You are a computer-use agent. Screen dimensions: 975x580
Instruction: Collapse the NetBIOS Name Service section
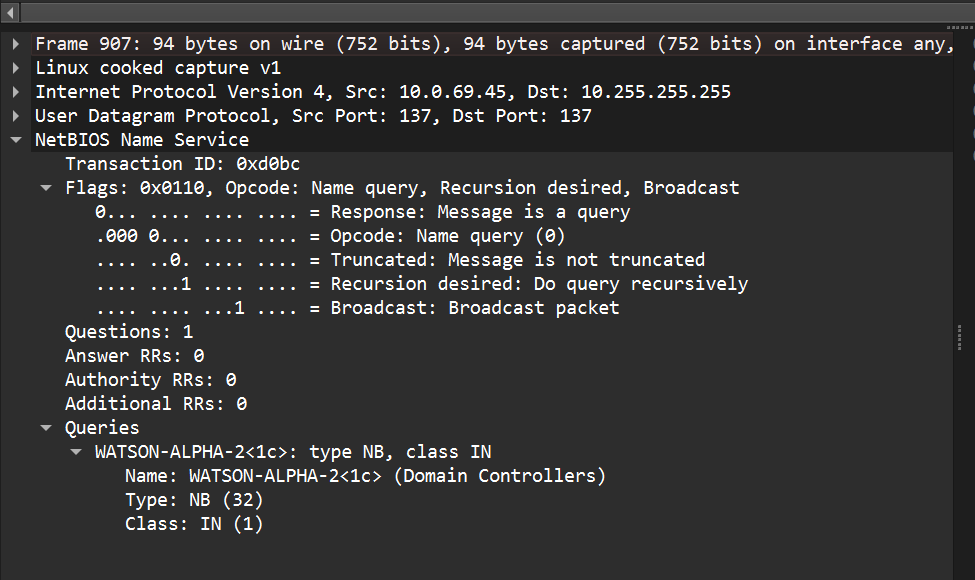tap(16, 140)
